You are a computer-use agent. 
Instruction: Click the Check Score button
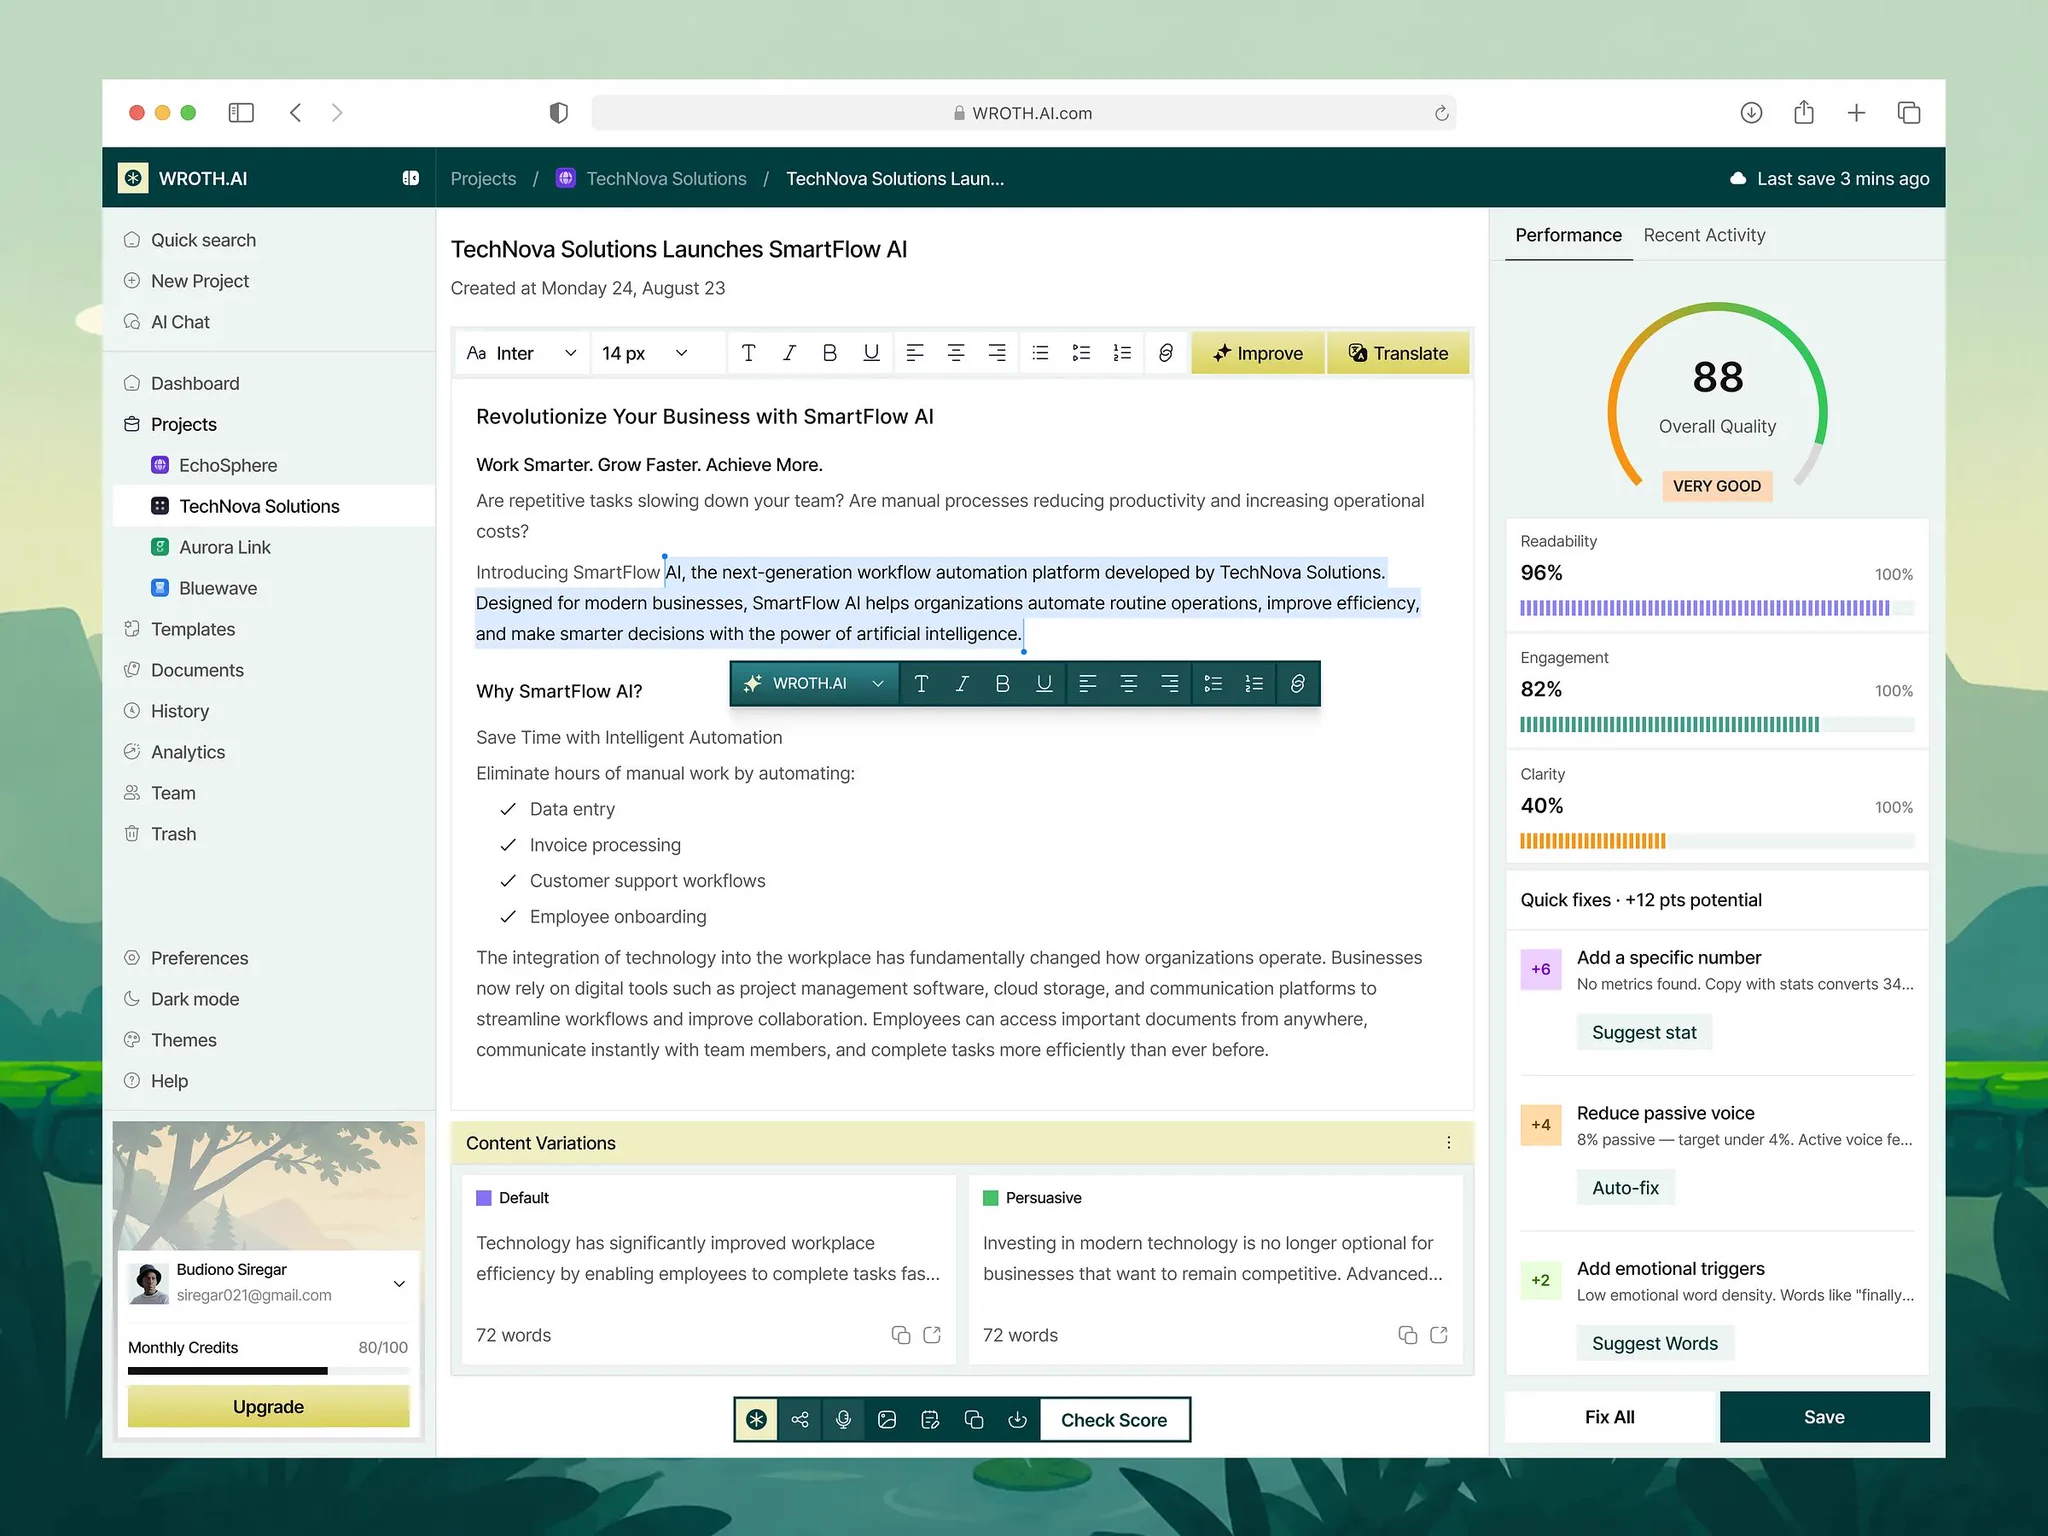(x=1114, y=1420)
